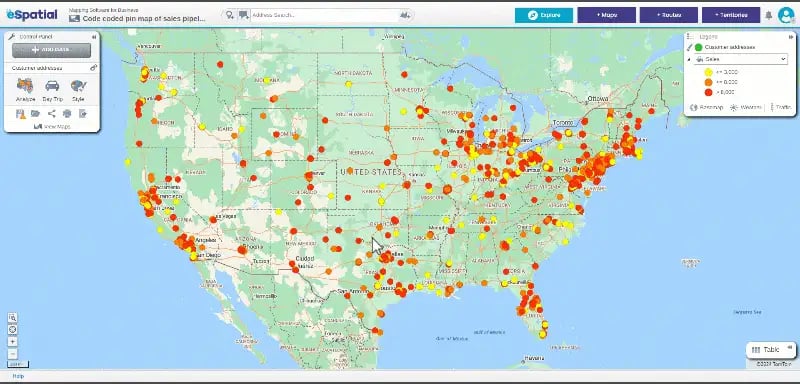Click the icon at right of Address Search
The width and height of the screenshot is (800, 384).
[405, 15]
